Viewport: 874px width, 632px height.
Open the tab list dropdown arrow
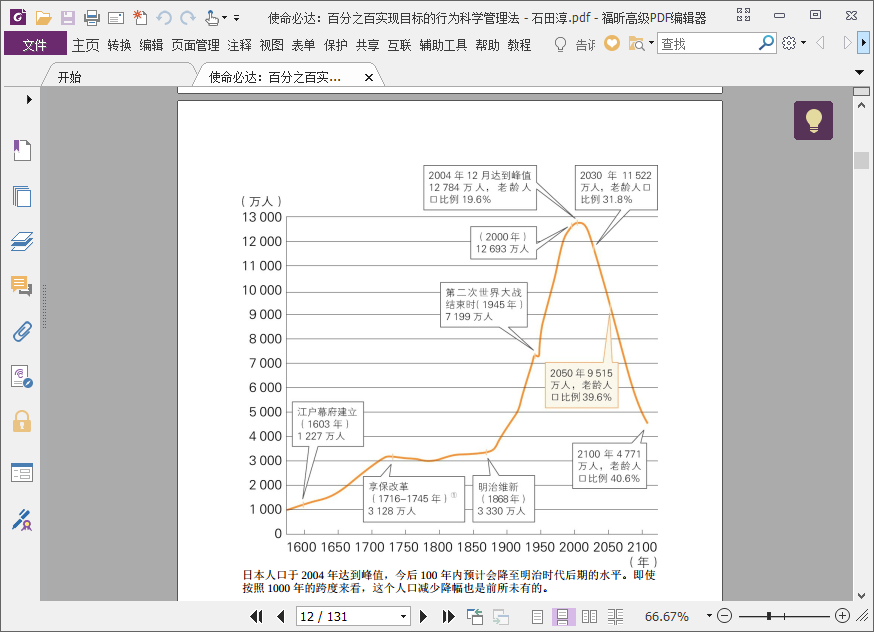click(x=859, y=72)
